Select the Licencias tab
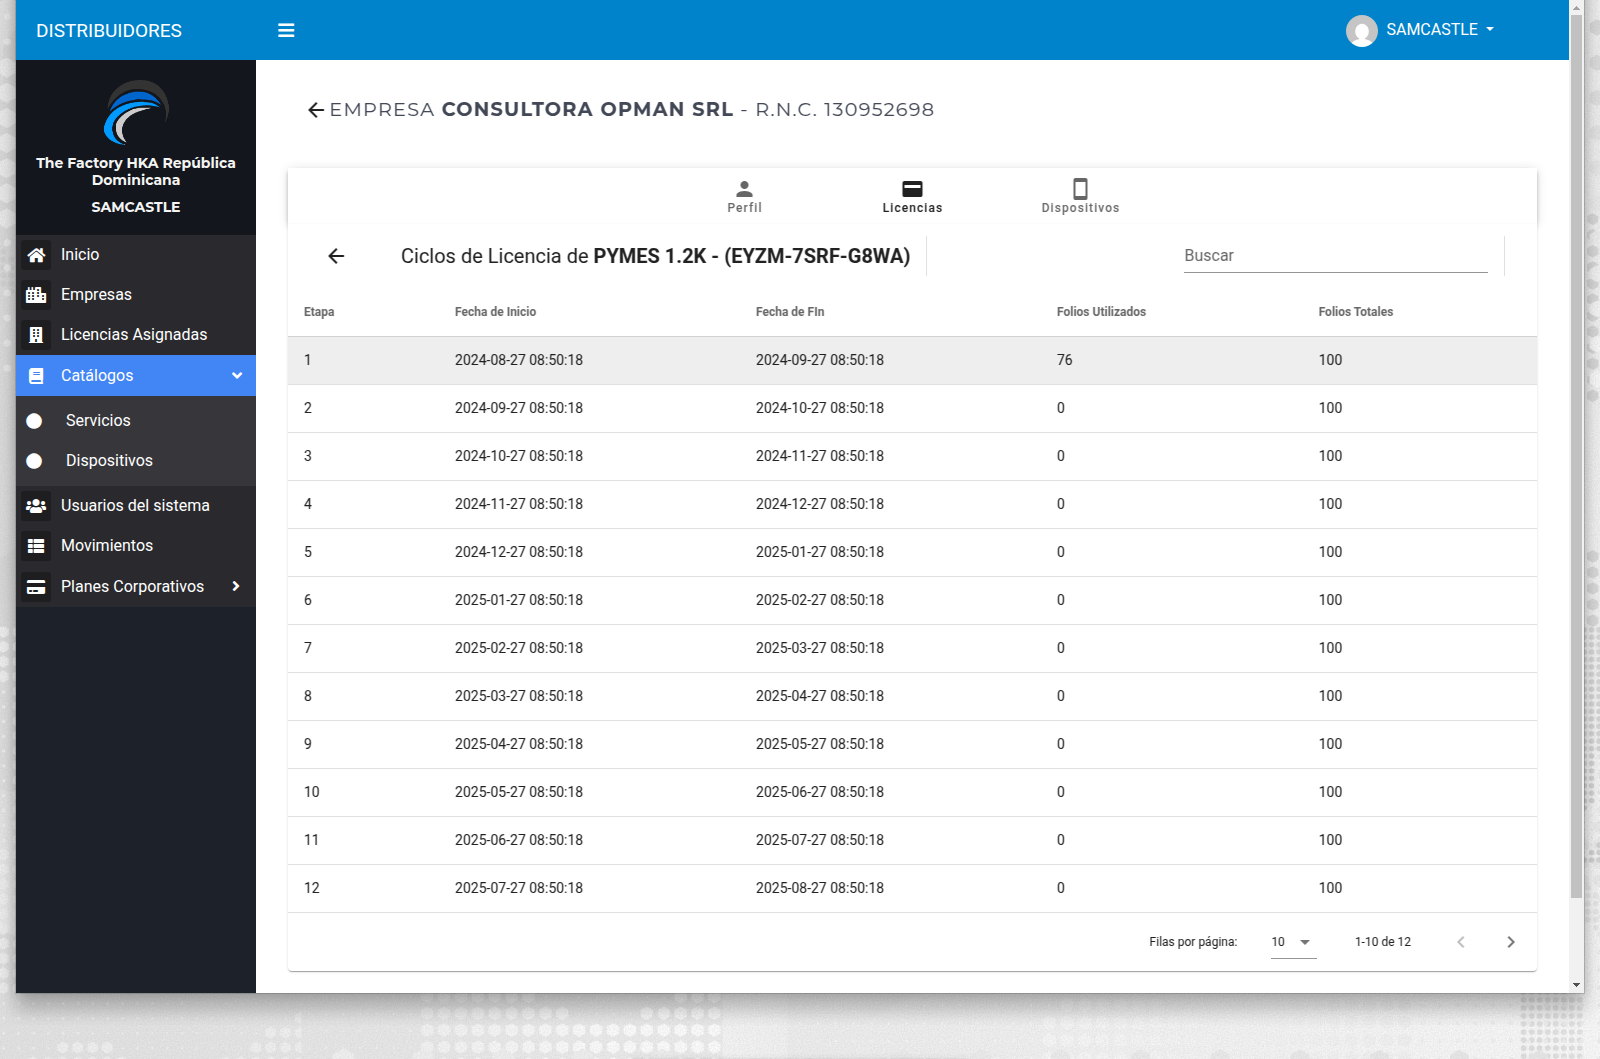This screenshot has height=1059, width=1600. [912, 196]
